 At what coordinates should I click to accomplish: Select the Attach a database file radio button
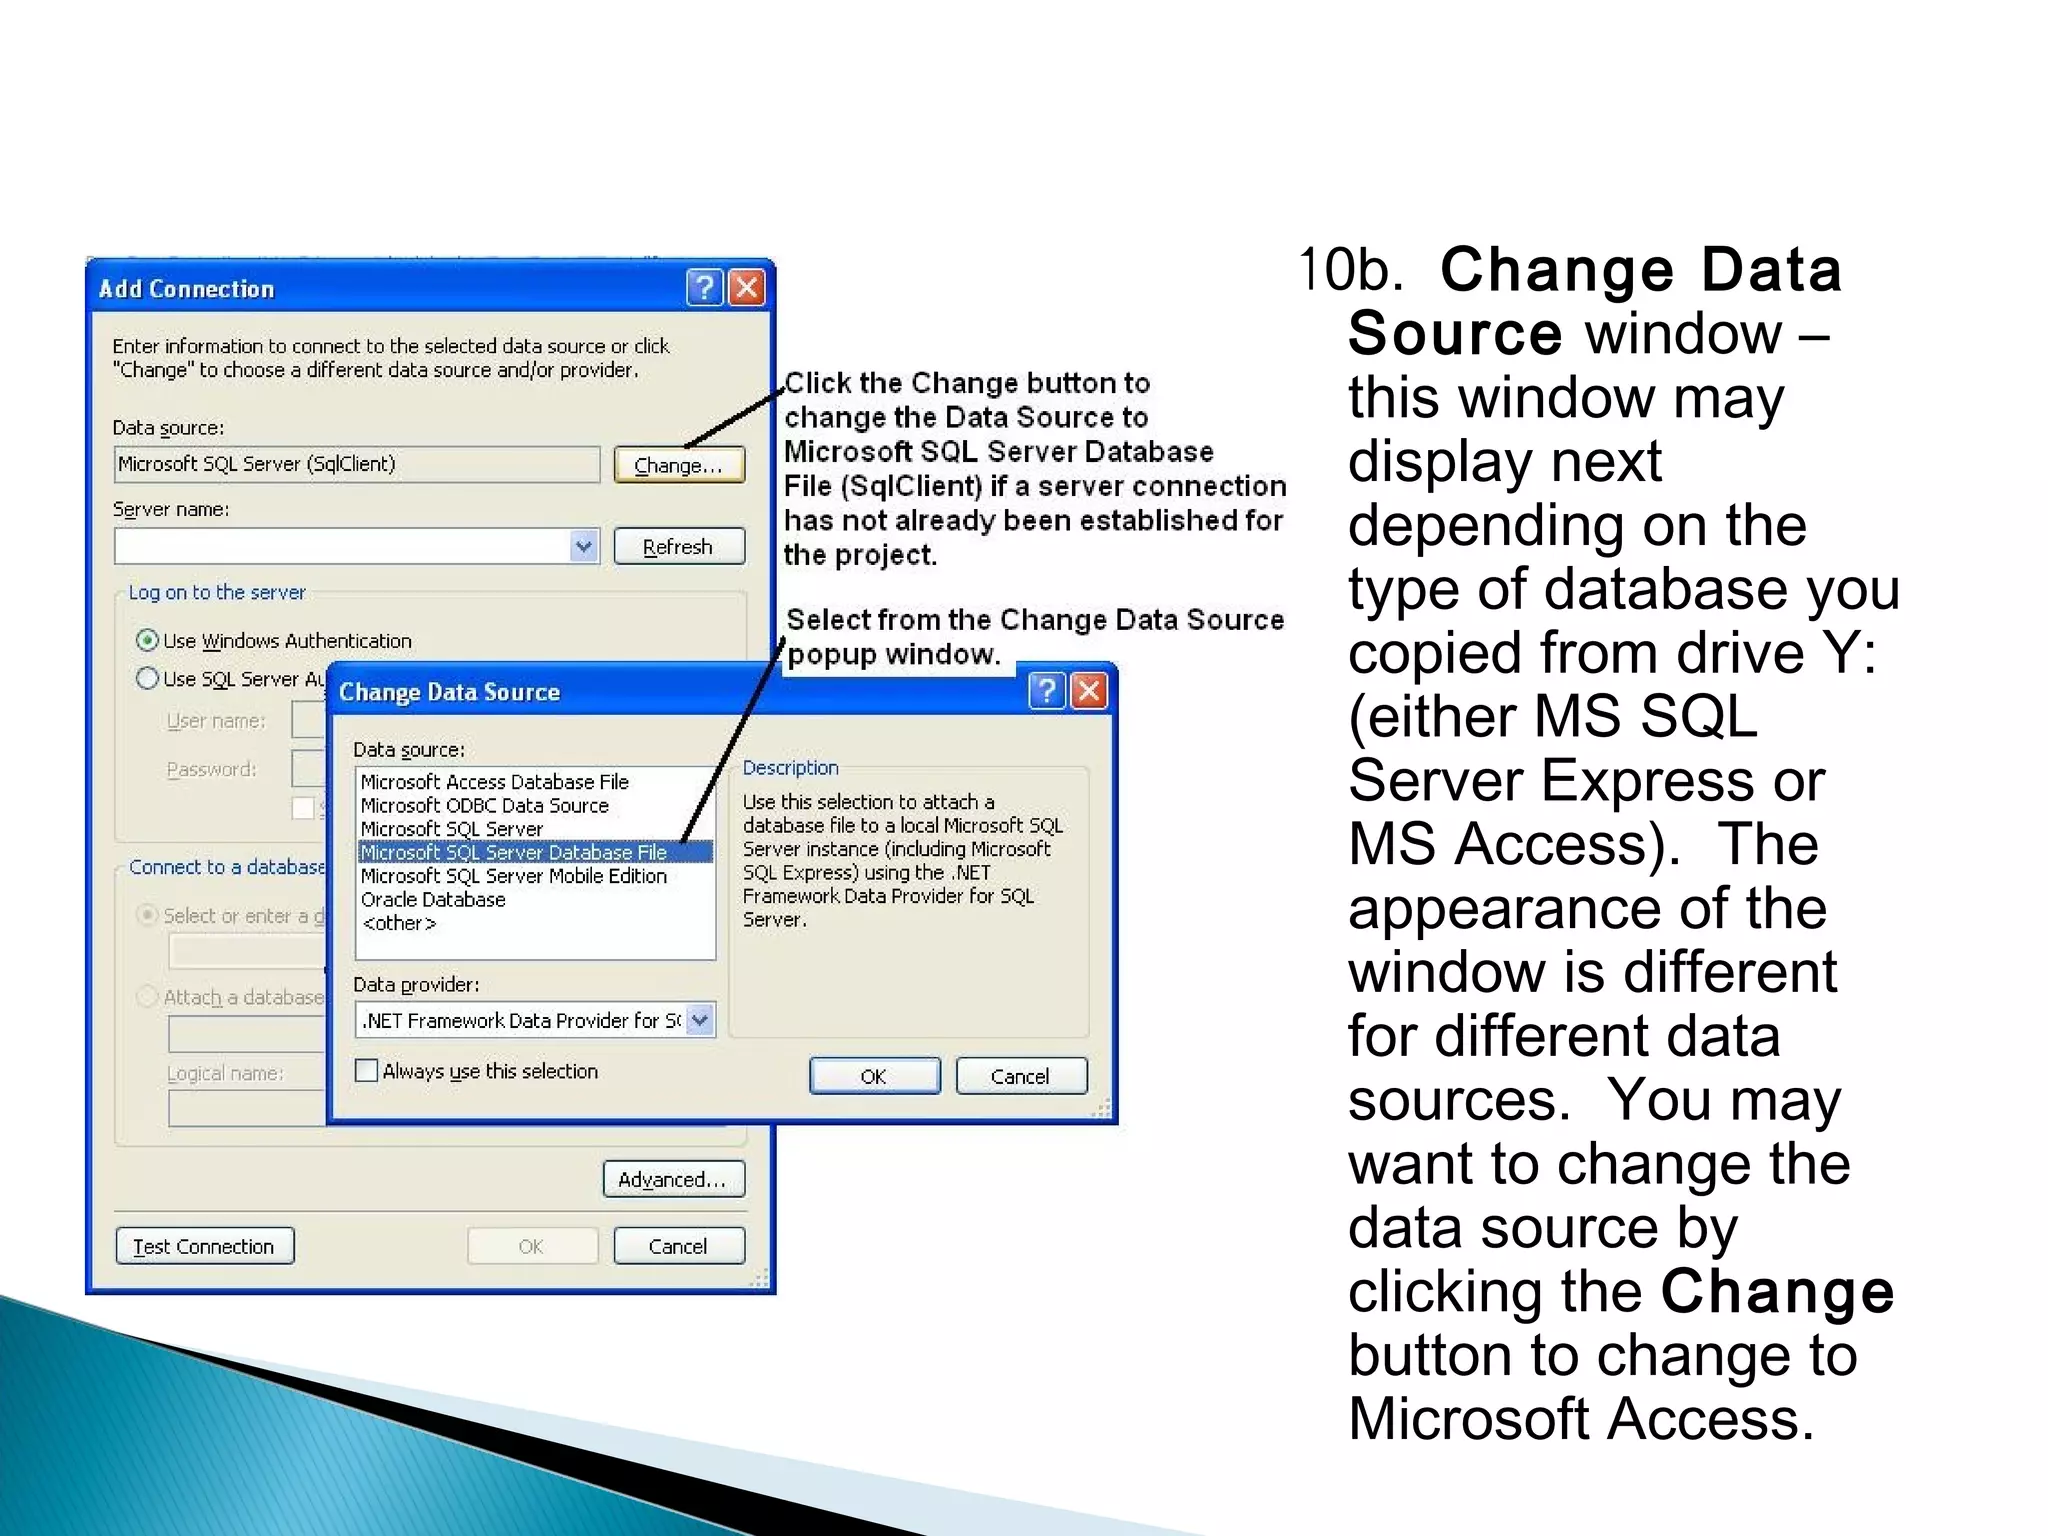(x=147, y=996)
